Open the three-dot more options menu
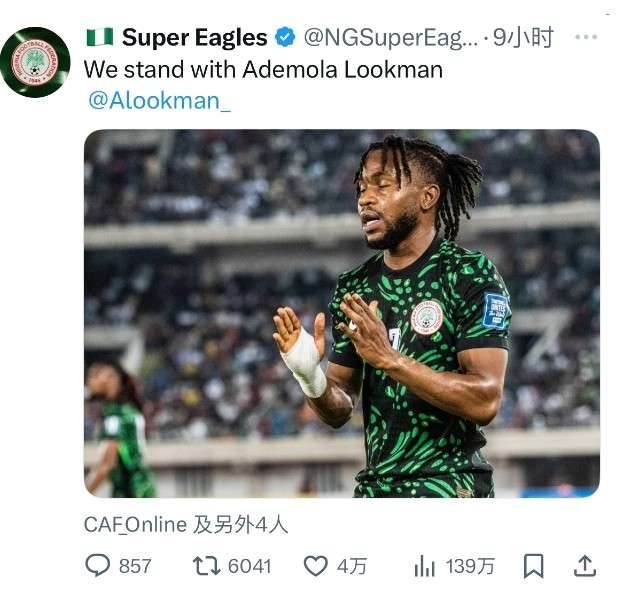The width and height of the screenshot is (631, 592). 586,37
